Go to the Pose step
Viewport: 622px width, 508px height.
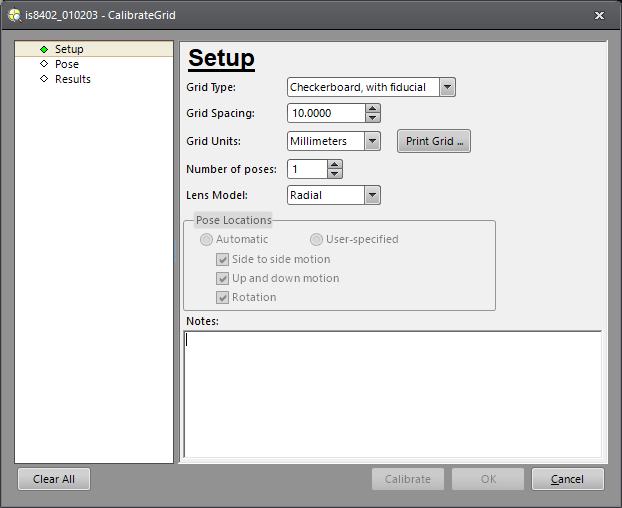tap(66, 64)
